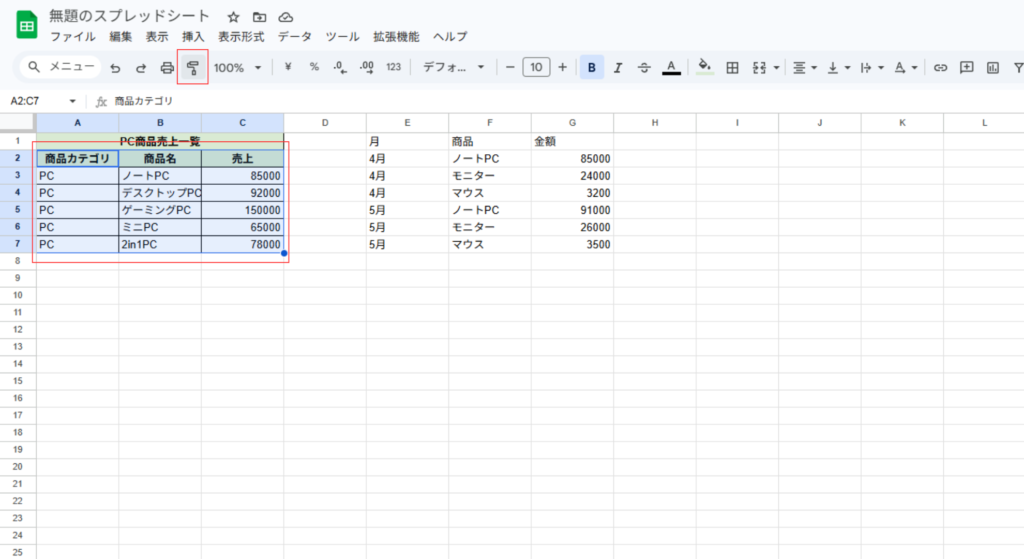Click the redo arrow icon
This screenshot has width=1024, height=559.
[x=141, y=68]
